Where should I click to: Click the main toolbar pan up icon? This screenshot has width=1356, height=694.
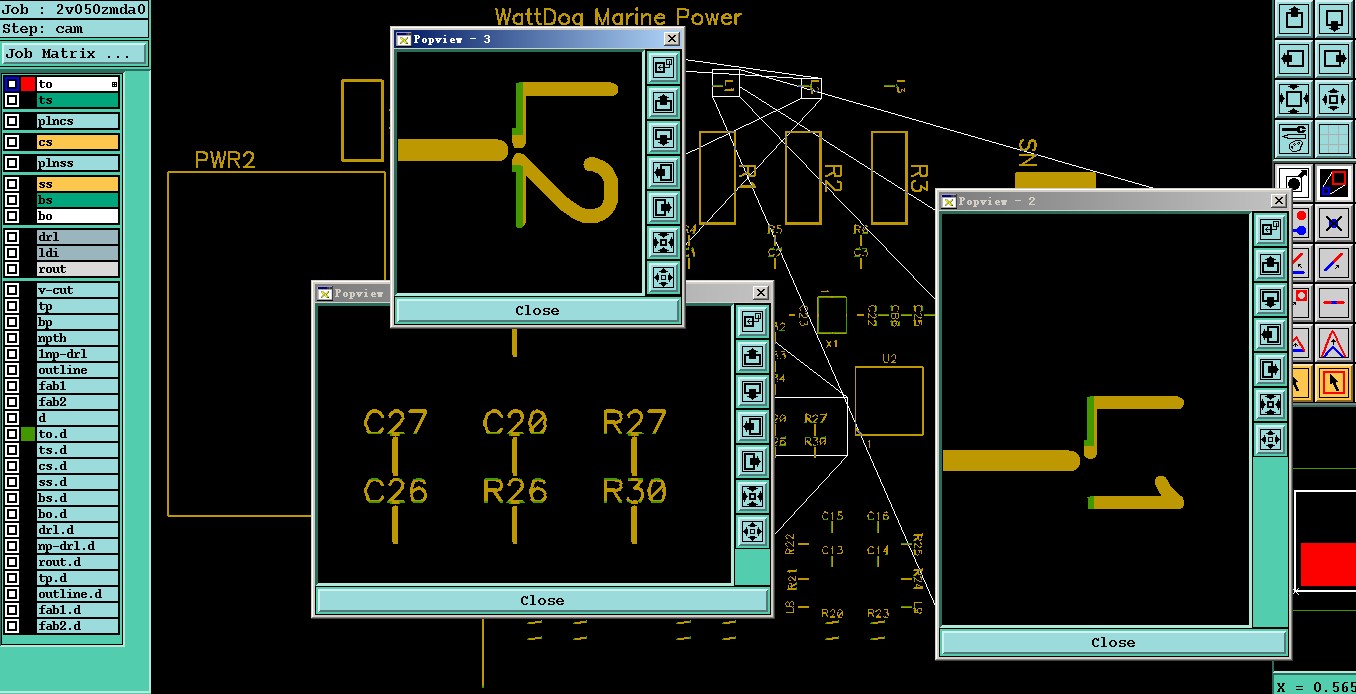click(1294, 18)
